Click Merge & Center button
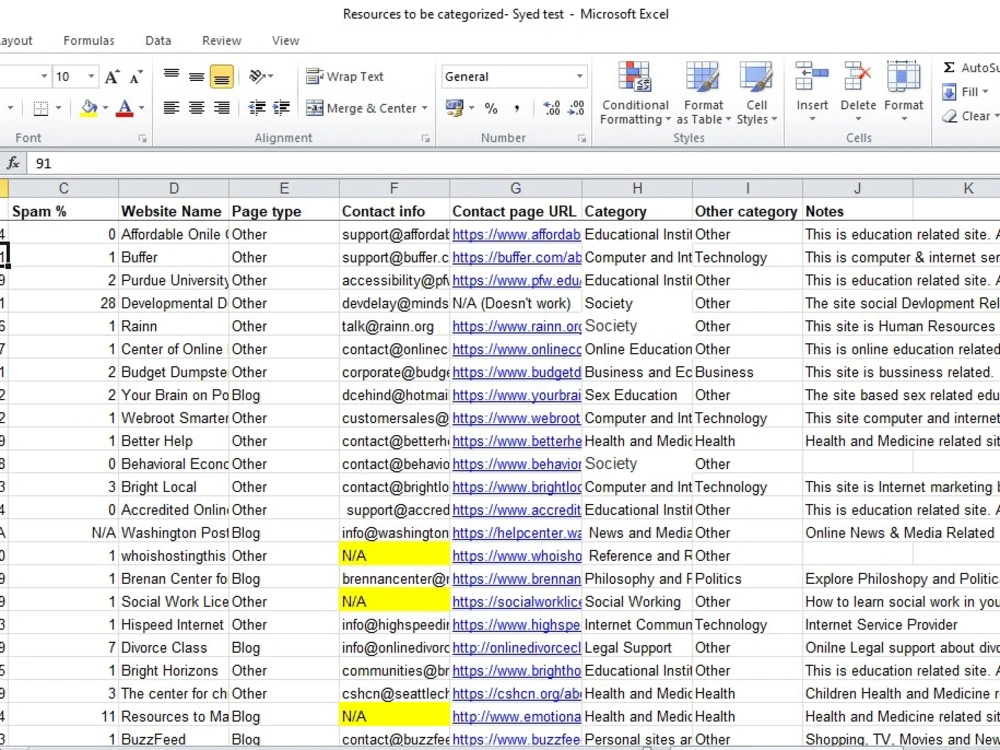Image resolution: width=1000 pixels, height=750 pixels. tap(361, 108)
